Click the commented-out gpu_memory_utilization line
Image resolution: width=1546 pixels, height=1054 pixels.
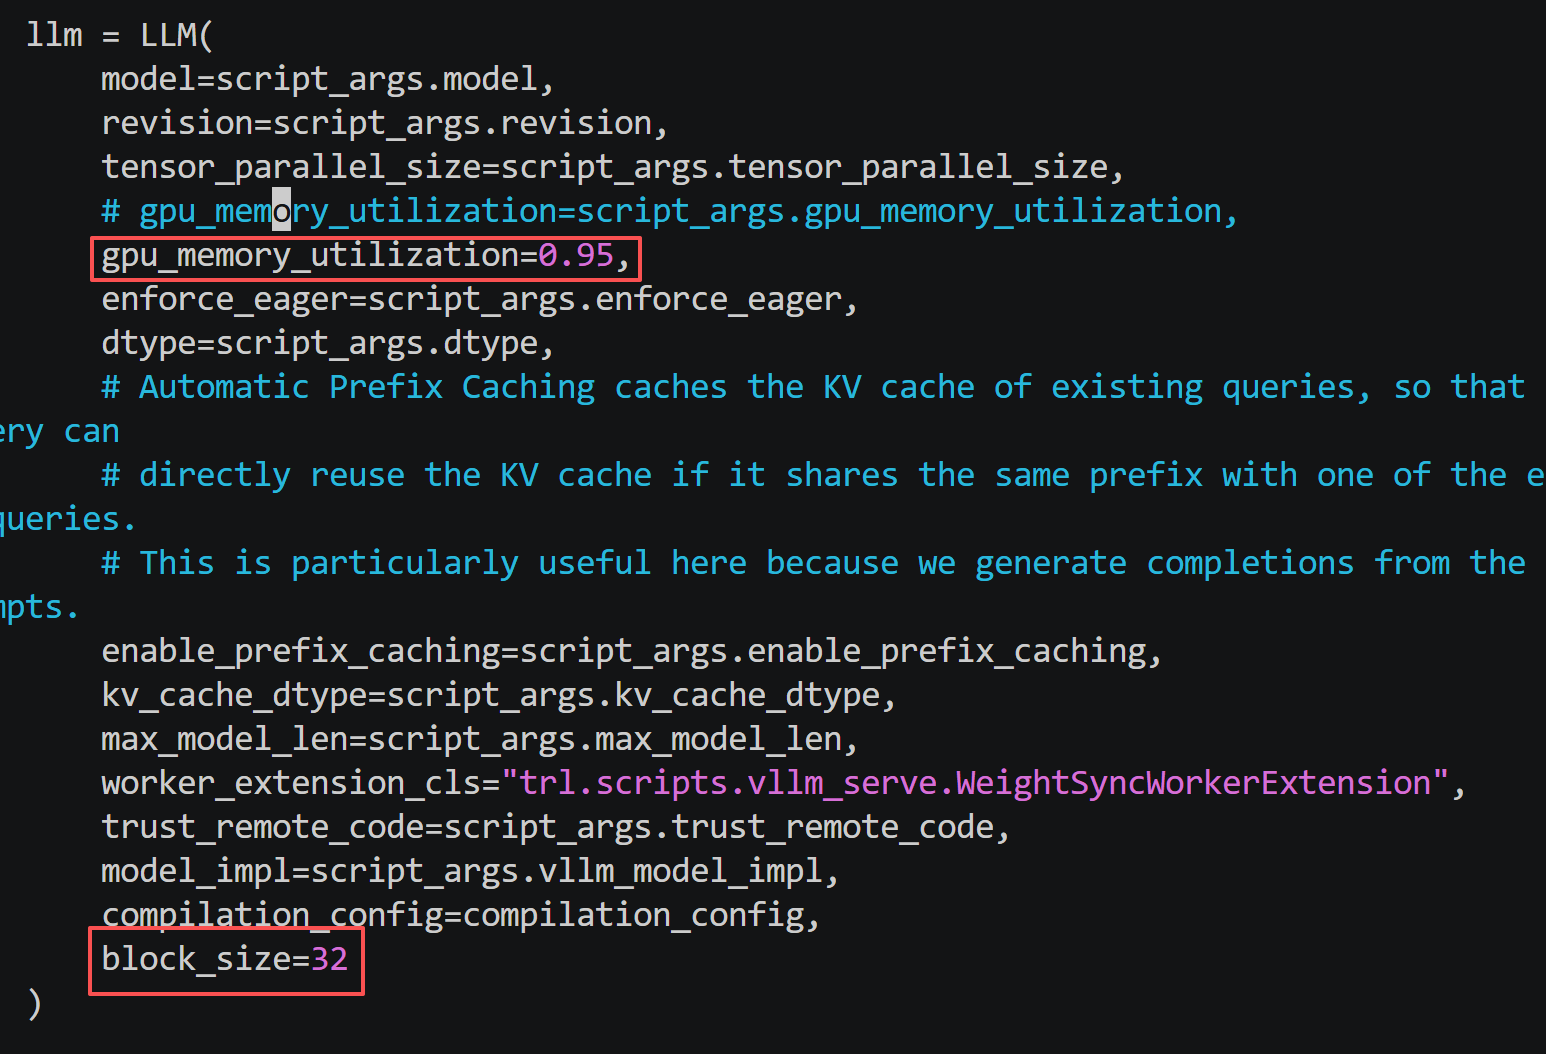(670, 211)
